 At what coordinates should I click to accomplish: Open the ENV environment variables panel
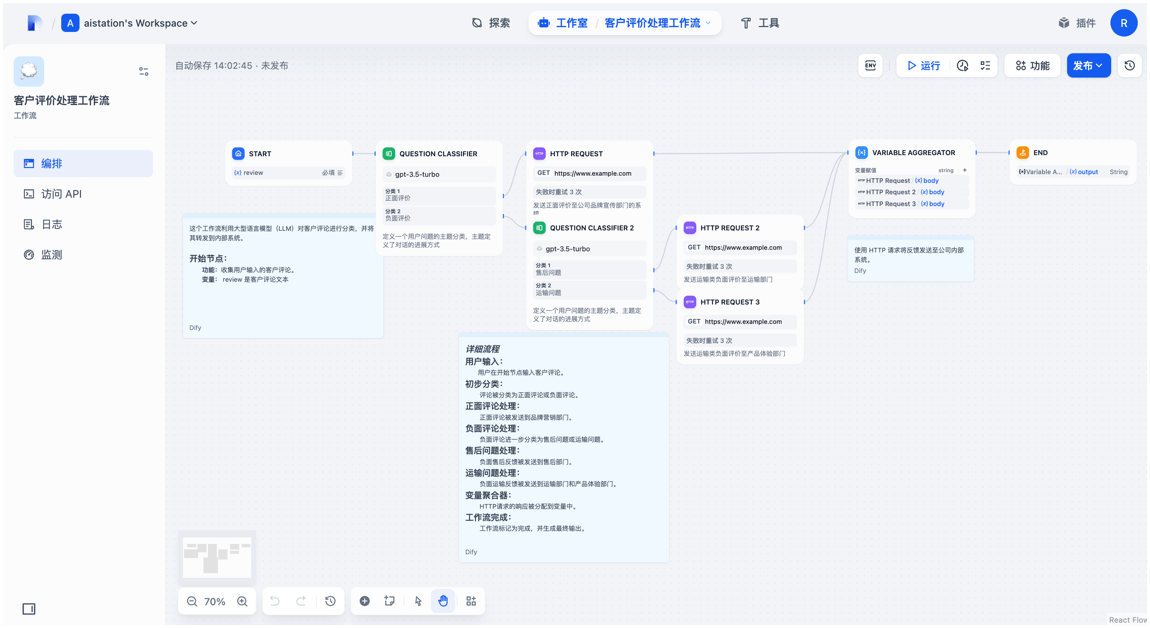coord(870,65)
